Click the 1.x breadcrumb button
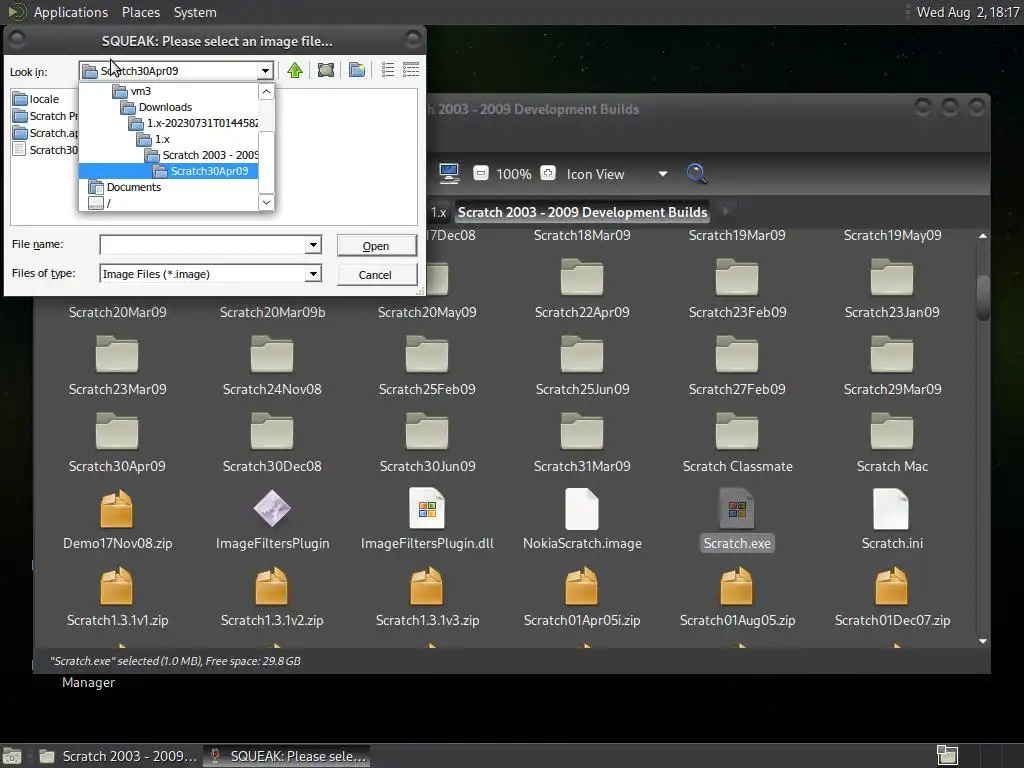This screenshot has width=1024, height=768. click(x=439, y=212)
